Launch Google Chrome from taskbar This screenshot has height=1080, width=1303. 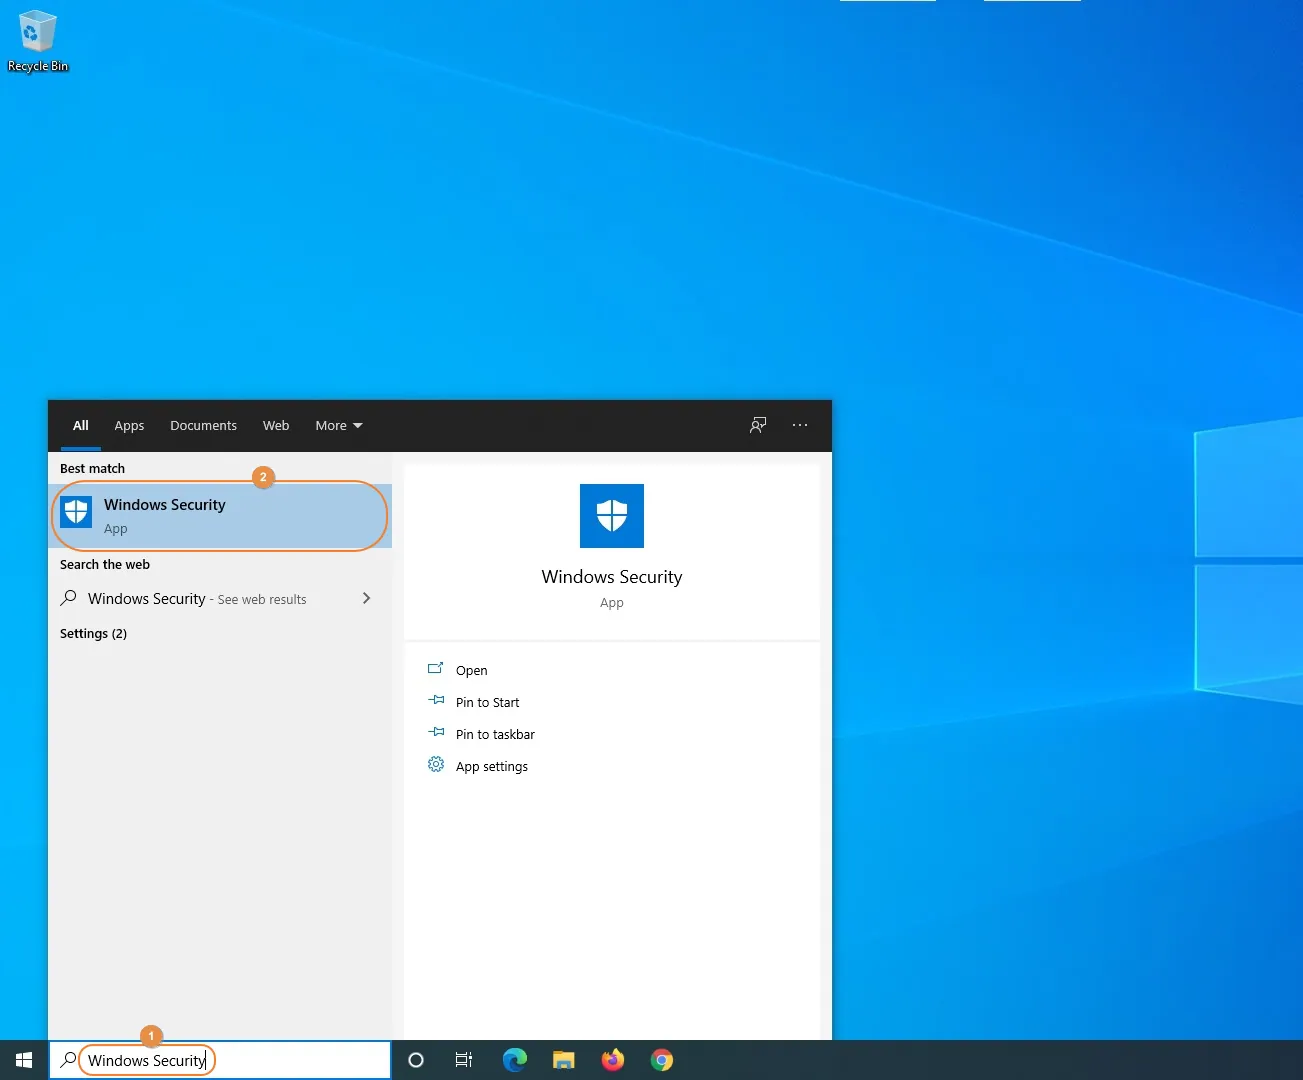(x=662, y=1060)
